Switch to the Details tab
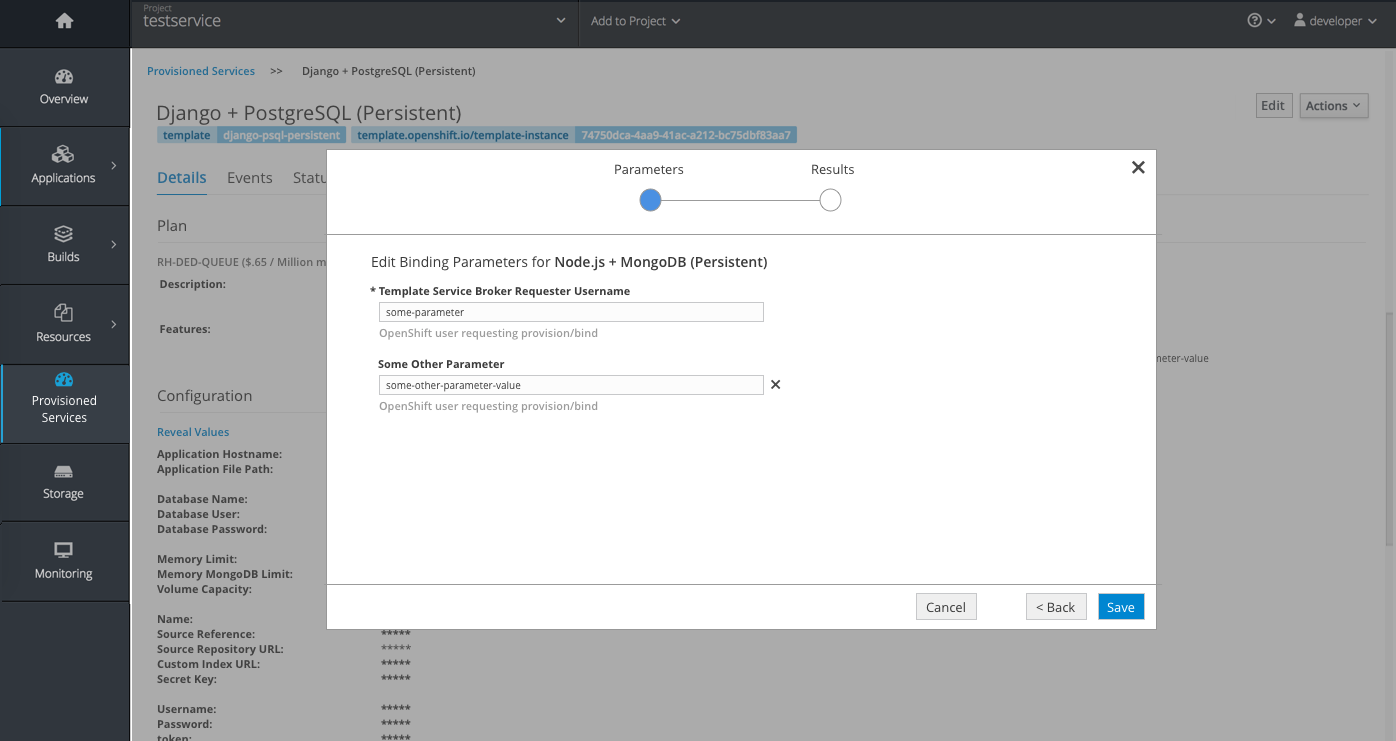This screenshot has height=741, width=1396. point(182,178)
